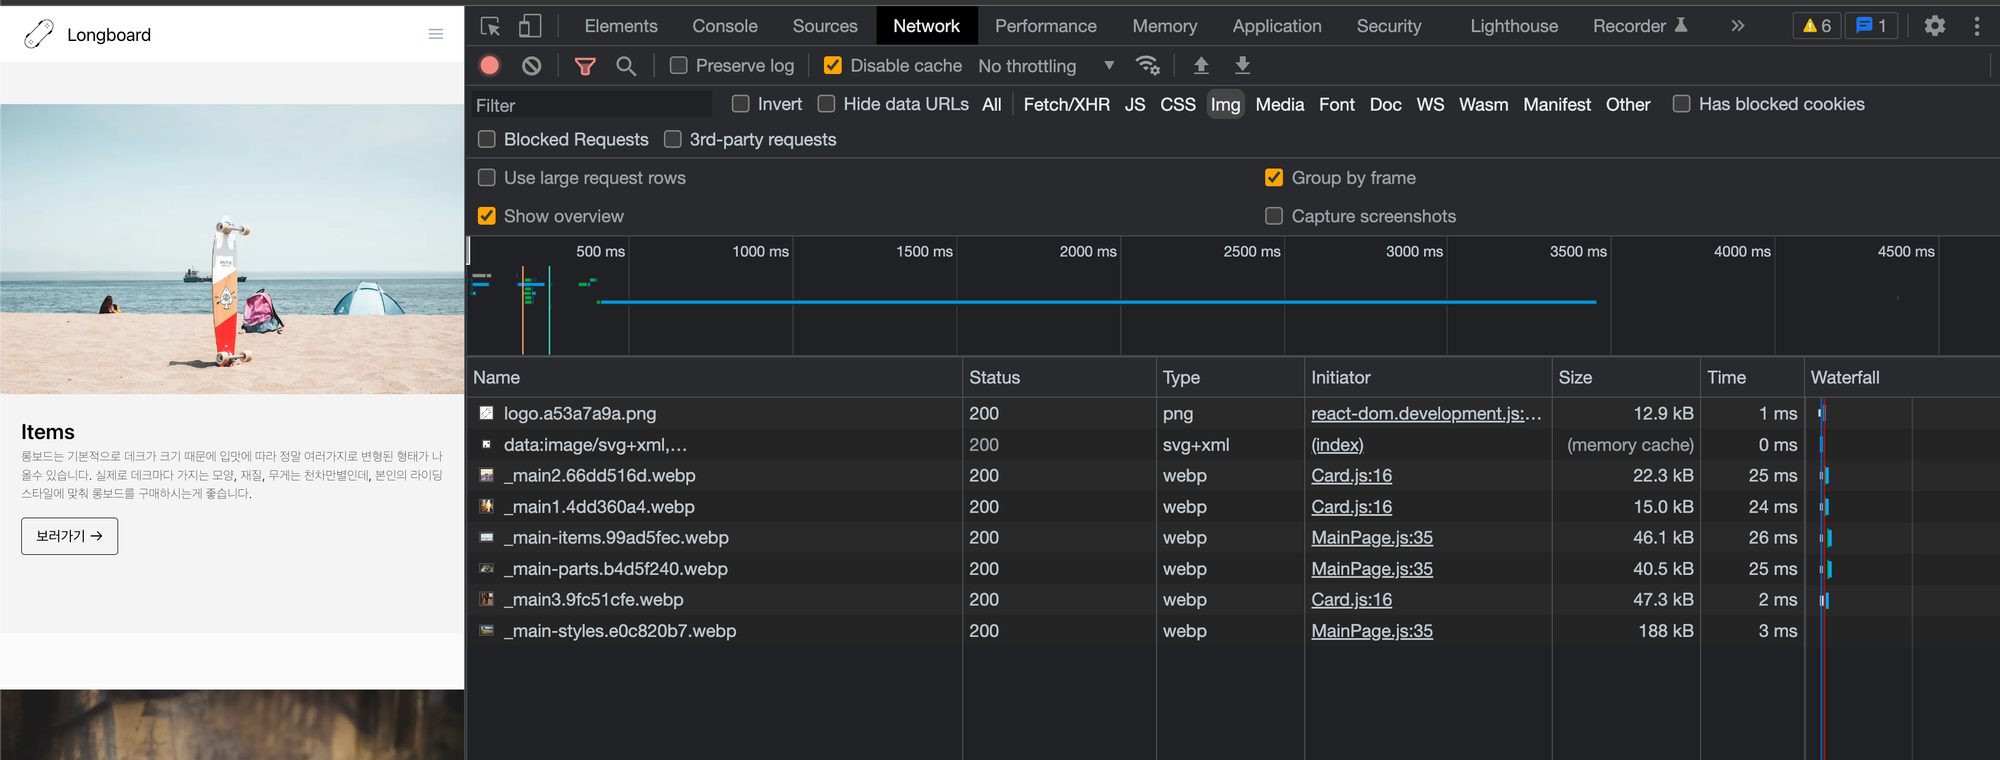Show the issues count badge

tap(1871, 26)
